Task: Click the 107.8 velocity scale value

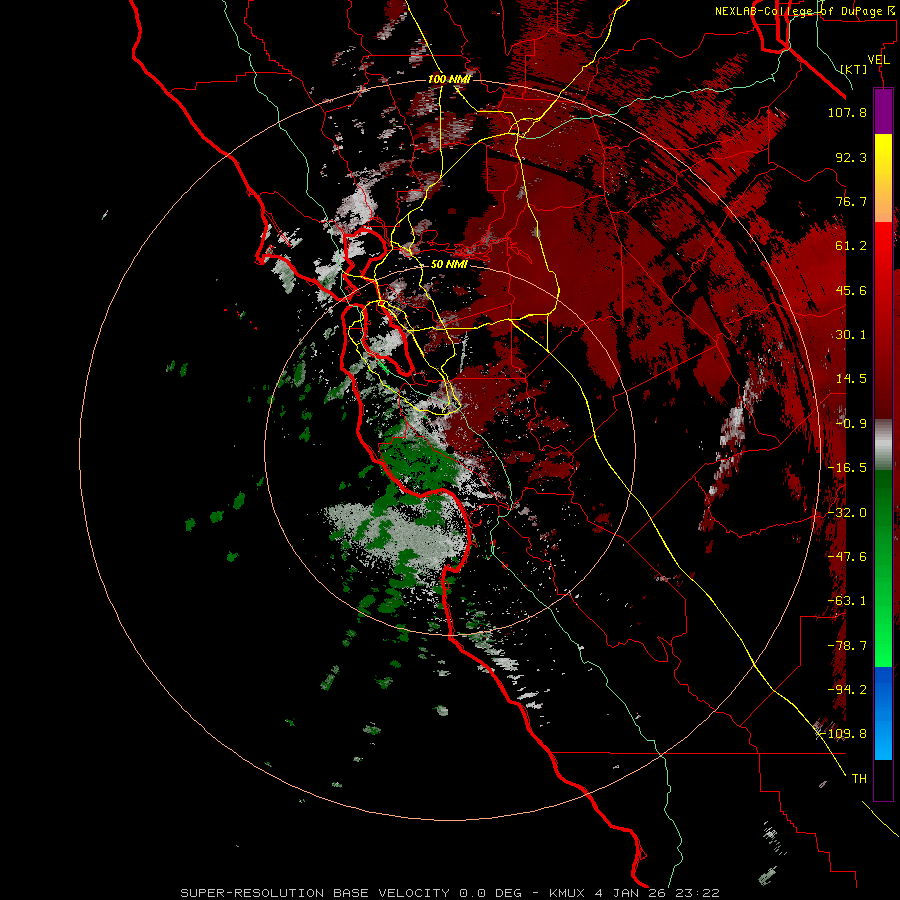Action: (x=847, y=112)
